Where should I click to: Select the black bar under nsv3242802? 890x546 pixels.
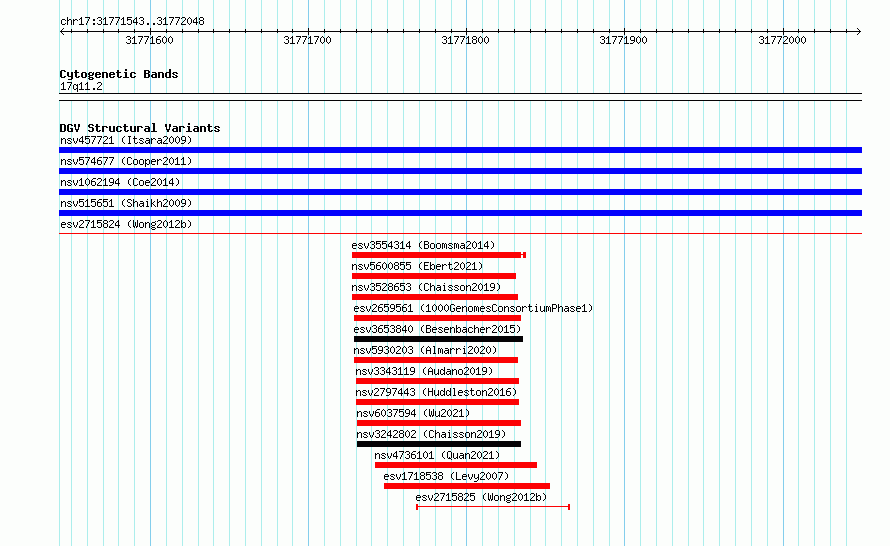pos(439,444)
